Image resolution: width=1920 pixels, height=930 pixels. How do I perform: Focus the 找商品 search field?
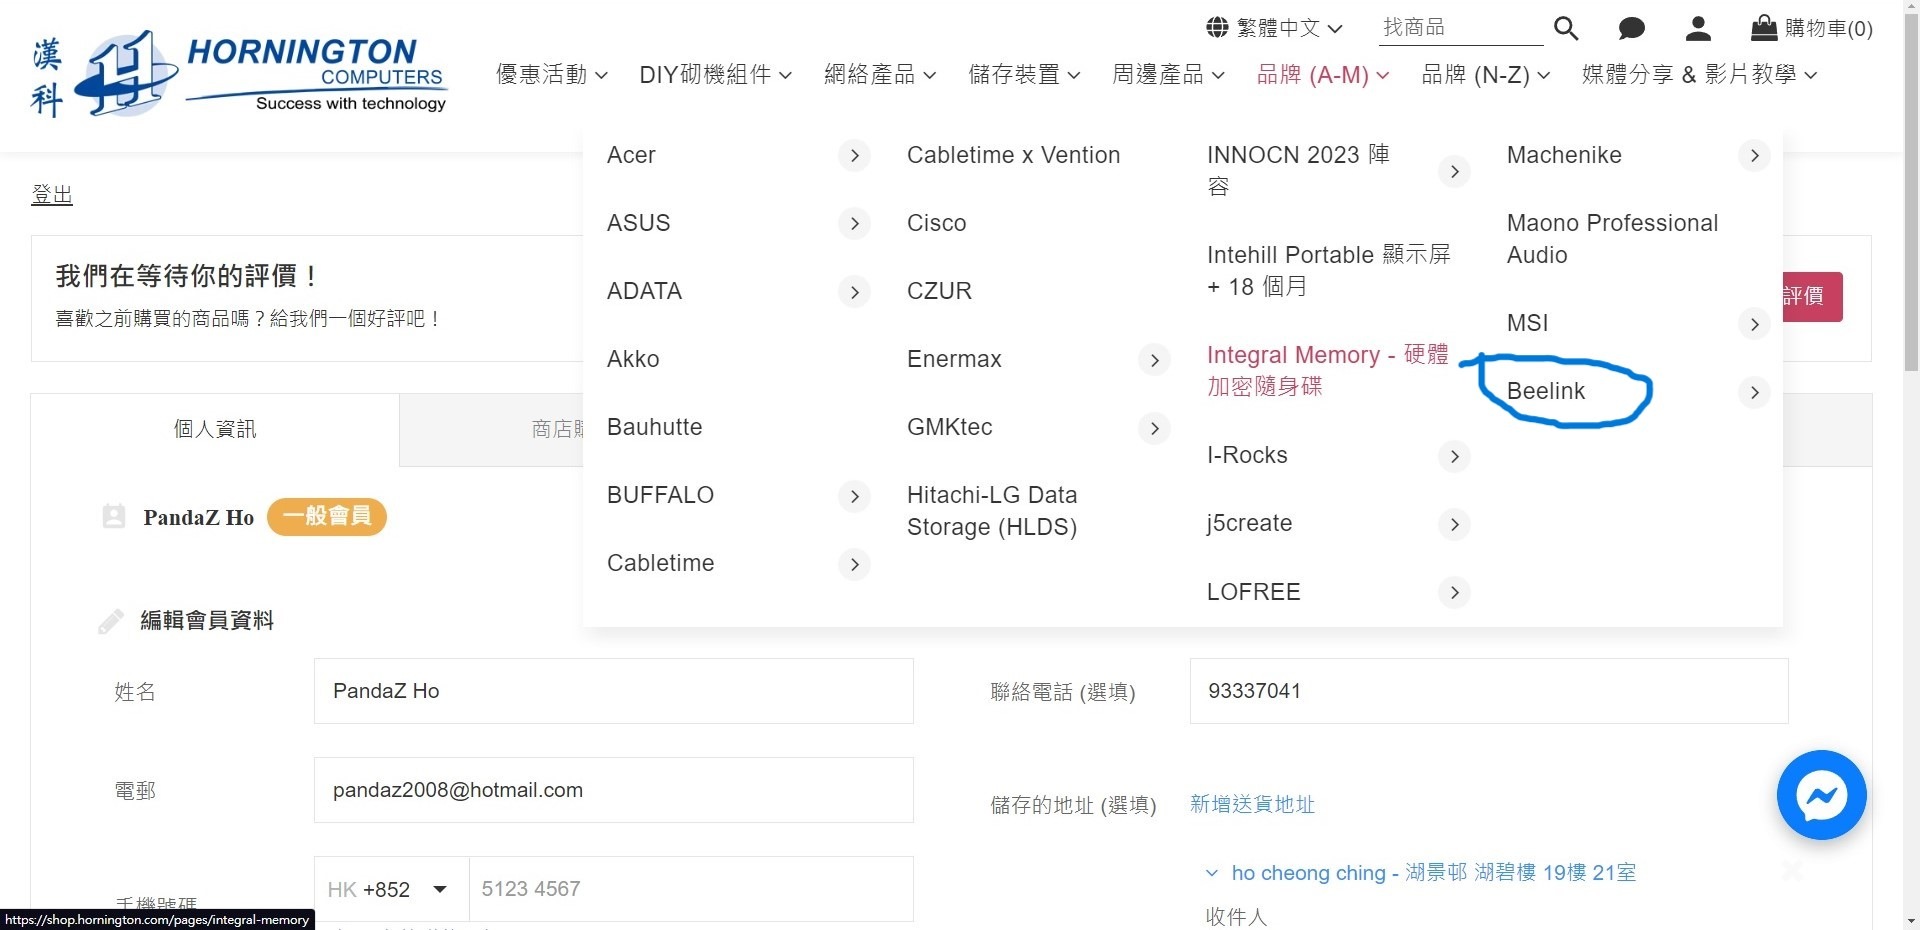(x=1460, y=28)
